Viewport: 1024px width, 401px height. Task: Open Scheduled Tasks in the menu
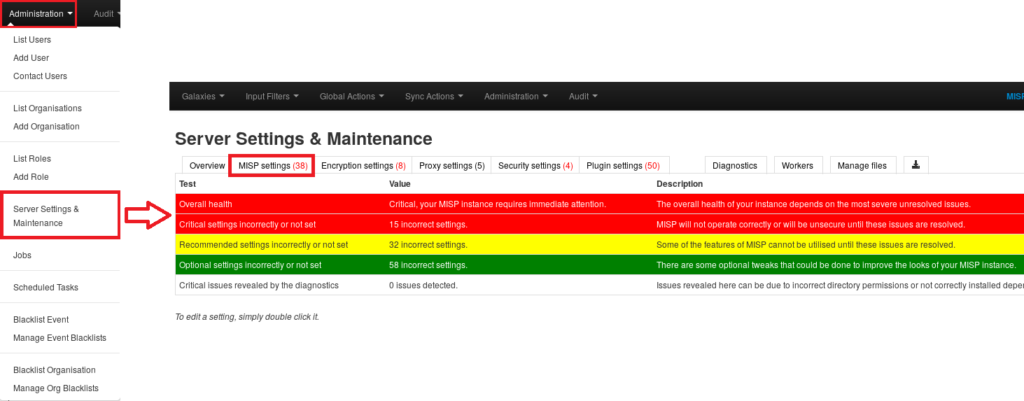46,287
